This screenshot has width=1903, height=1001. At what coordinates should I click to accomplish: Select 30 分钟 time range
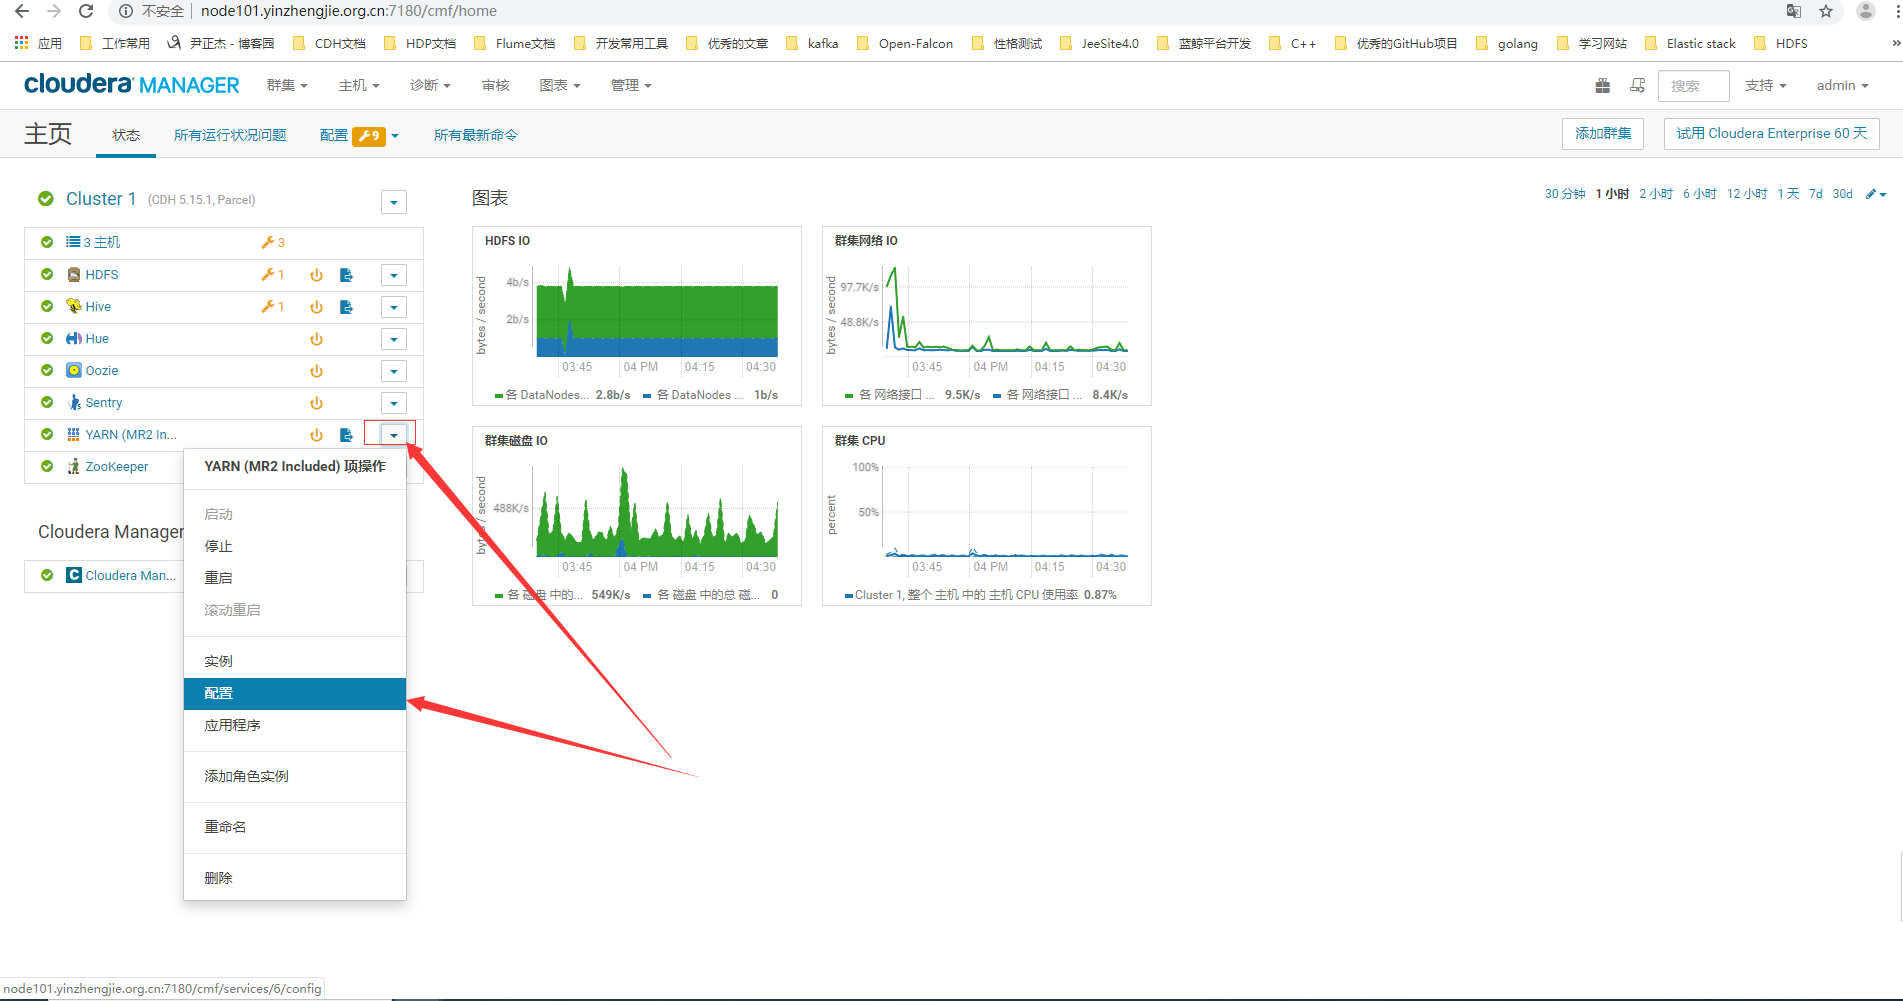[1565, 194]
